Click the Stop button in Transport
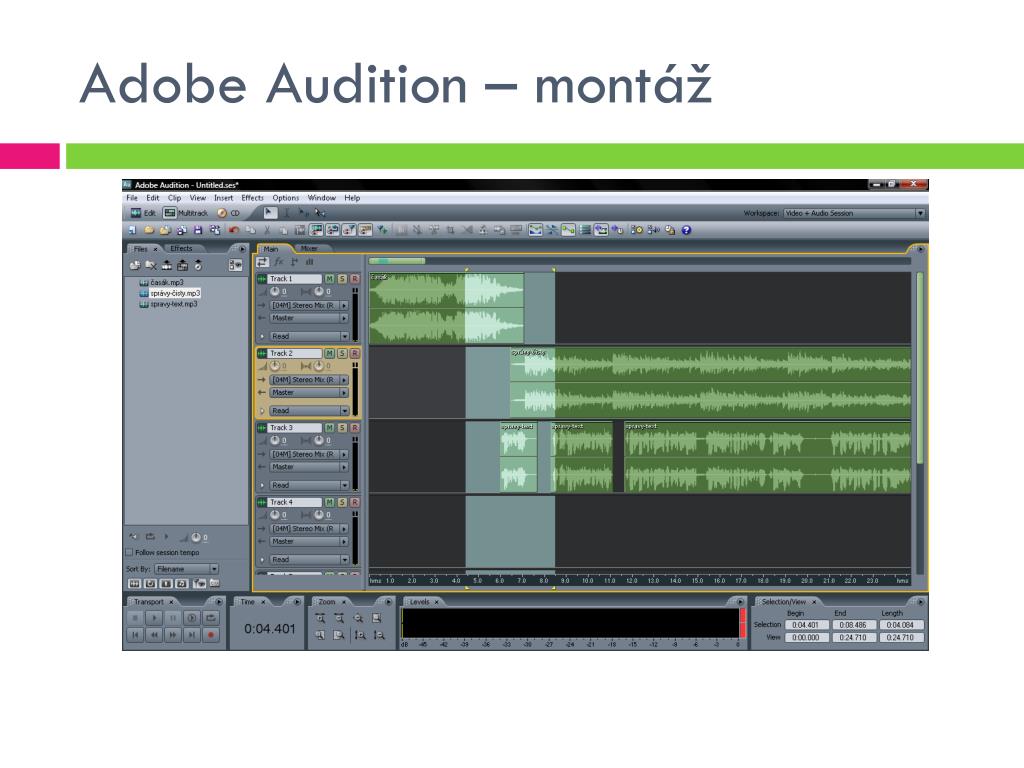The width and height of the screenshot is (1024, 768). coord(135,618)
